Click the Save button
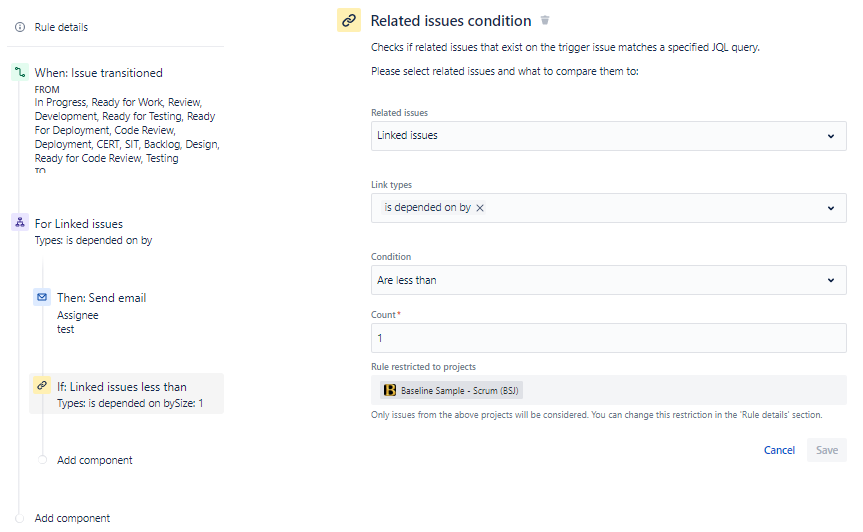 tap(827, 450)
